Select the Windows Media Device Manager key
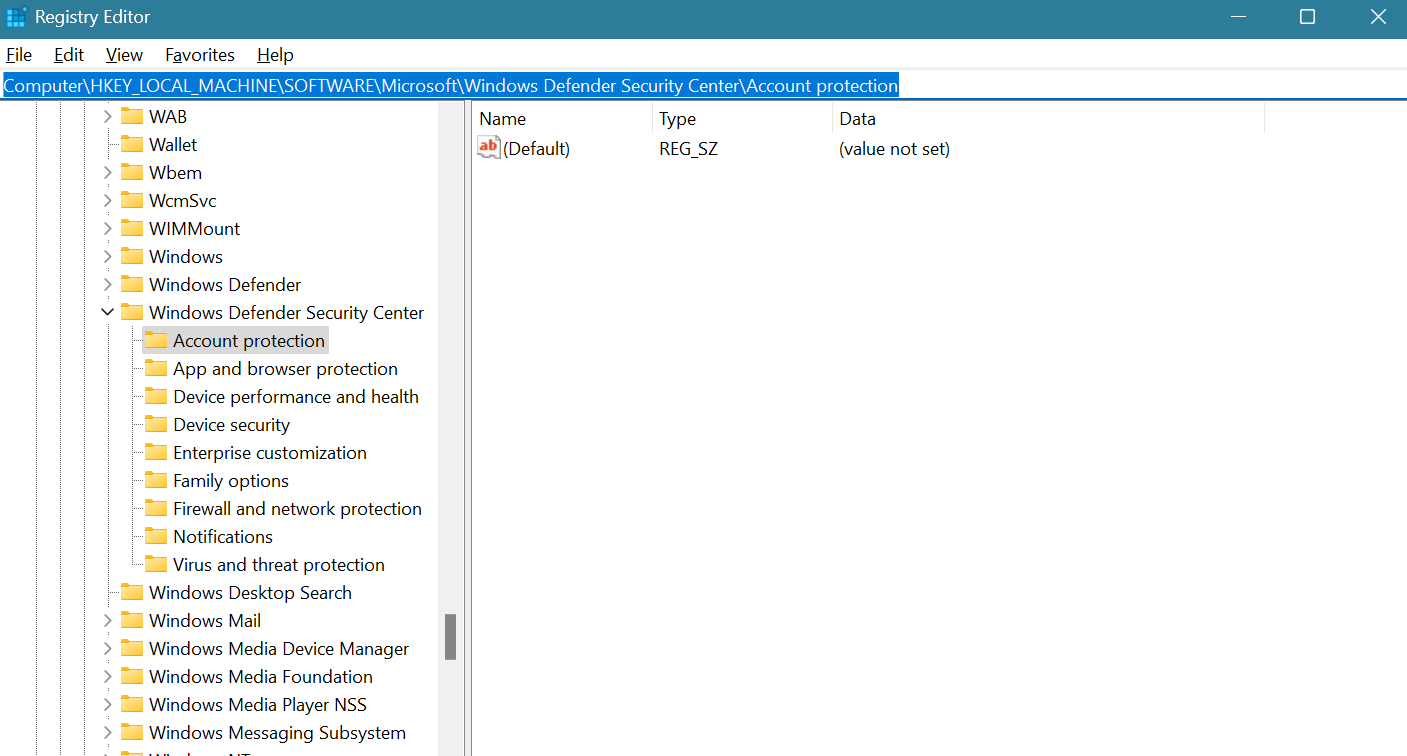Viewport: 1407px width, 756px height. tap(279, 648)
